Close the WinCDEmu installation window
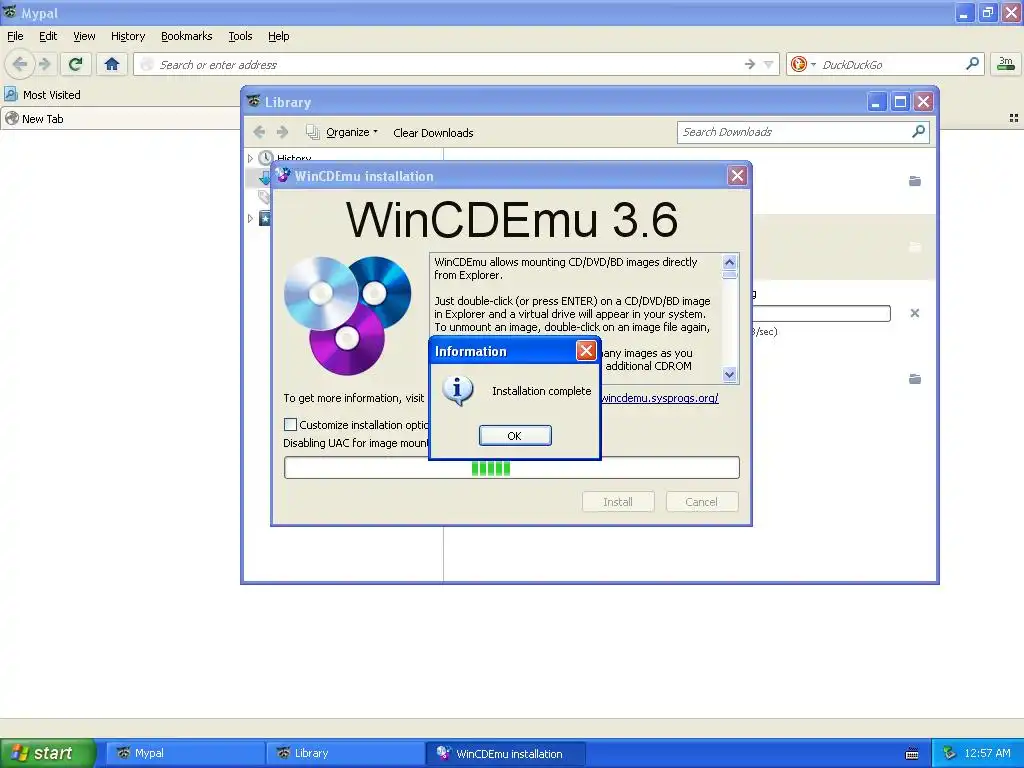 [737, 176]
